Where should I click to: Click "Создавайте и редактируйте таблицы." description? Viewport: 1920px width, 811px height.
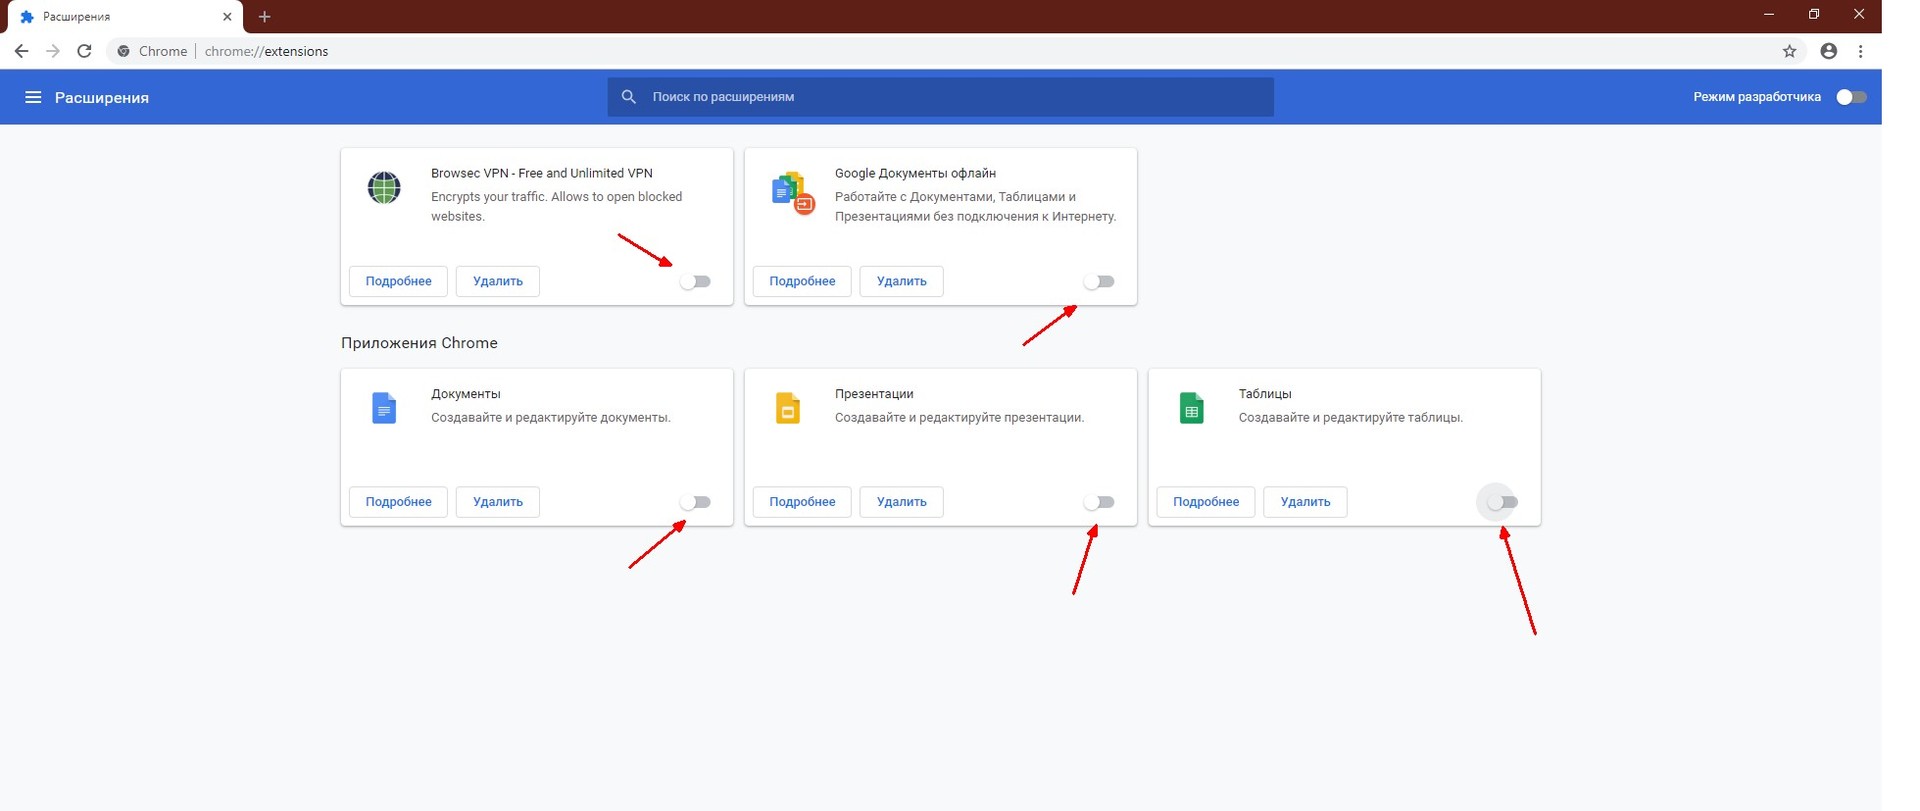pos(1351,418)
